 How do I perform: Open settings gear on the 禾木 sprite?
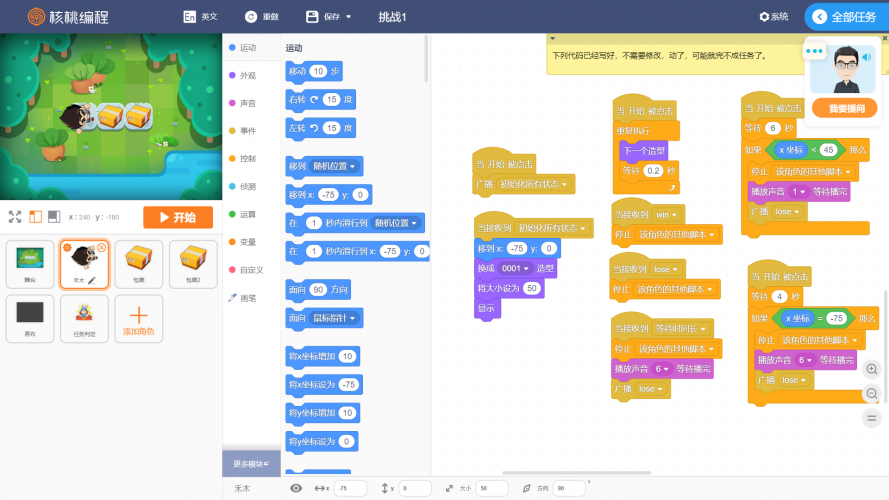pyautogui.click(x=67, y=247)
